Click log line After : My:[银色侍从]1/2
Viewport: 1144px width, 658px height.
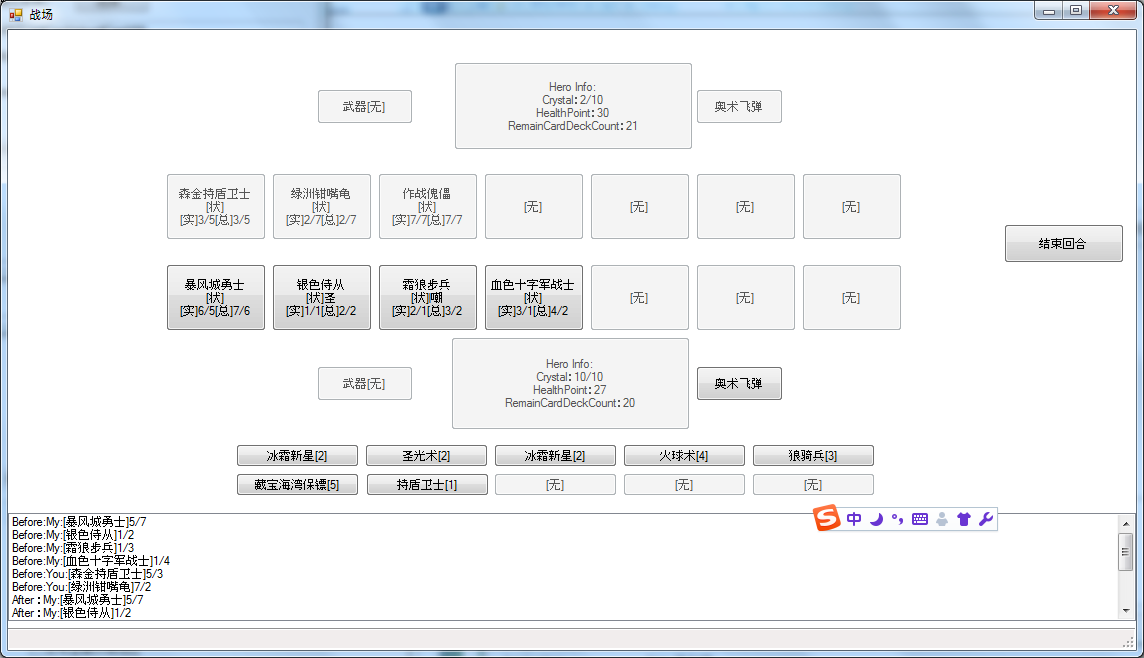tap(72, 614)
